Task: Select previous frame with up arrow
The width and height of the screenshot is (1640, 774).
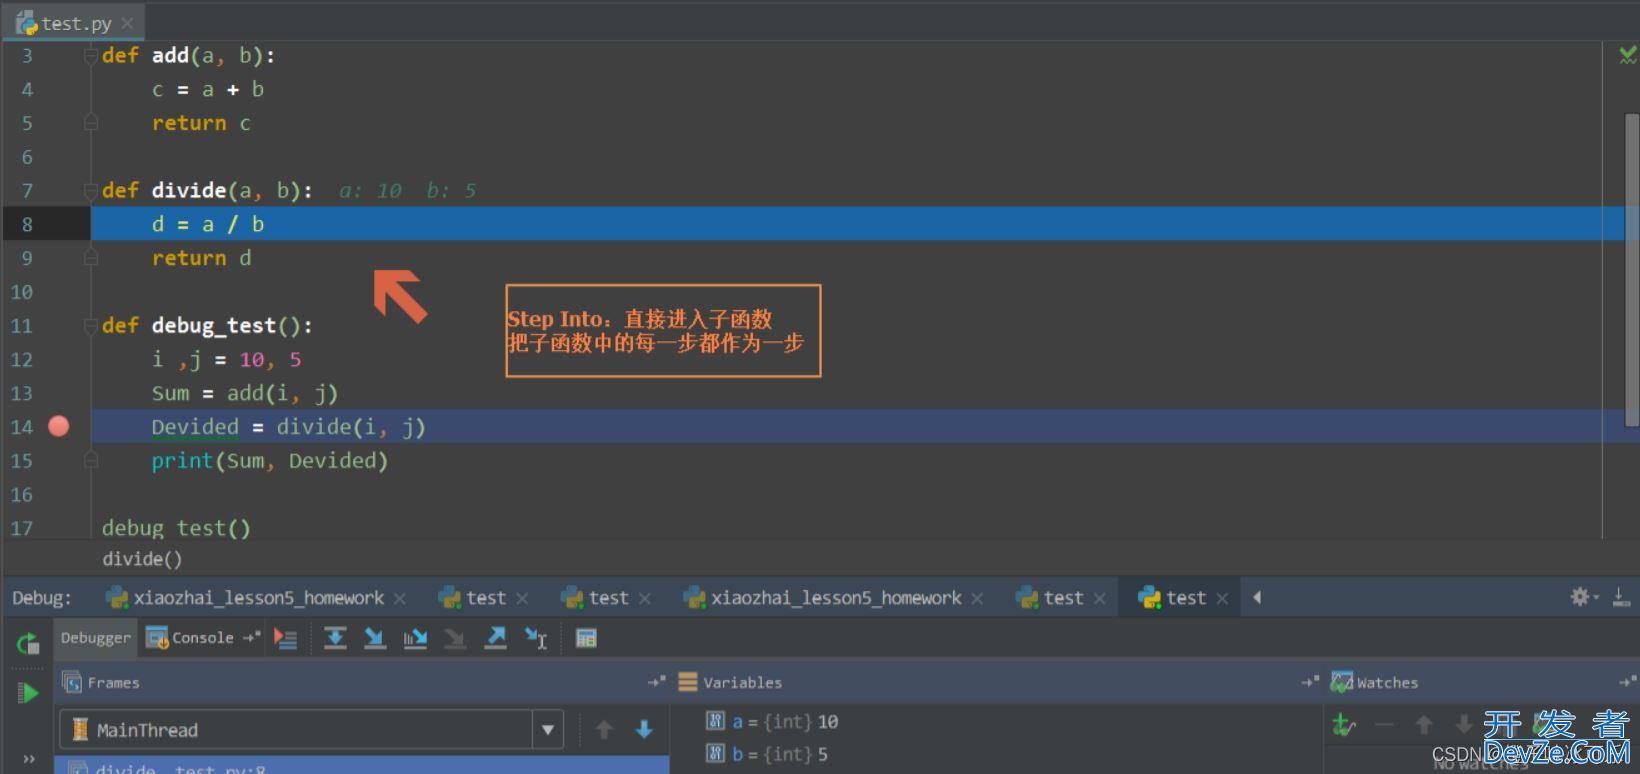Action: coord(604,729)
